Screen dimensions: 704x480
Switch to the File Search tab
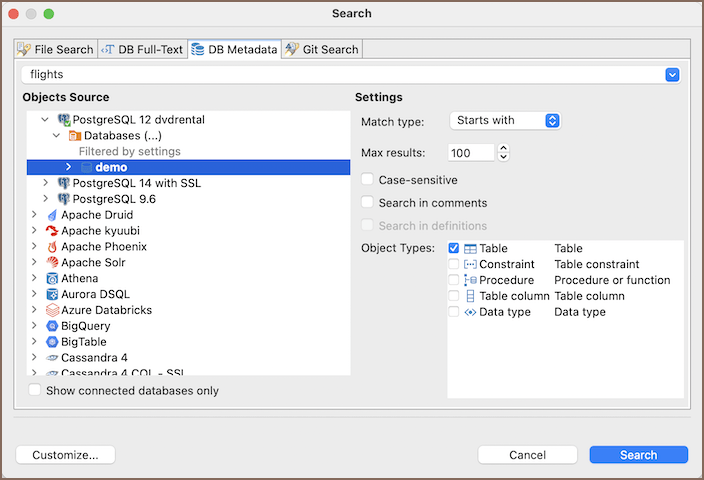click(x=56, y=49)
